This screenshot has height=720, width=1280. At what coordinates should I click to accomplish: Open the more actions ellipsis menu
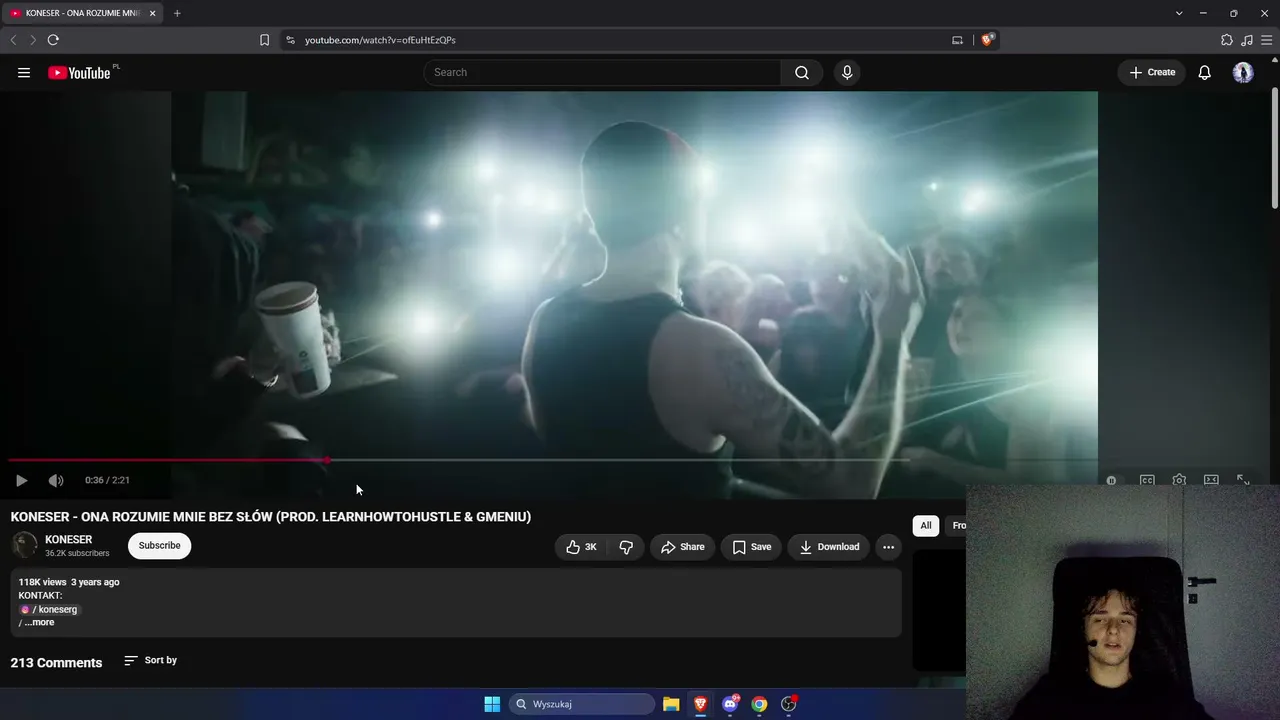[888, 547]
